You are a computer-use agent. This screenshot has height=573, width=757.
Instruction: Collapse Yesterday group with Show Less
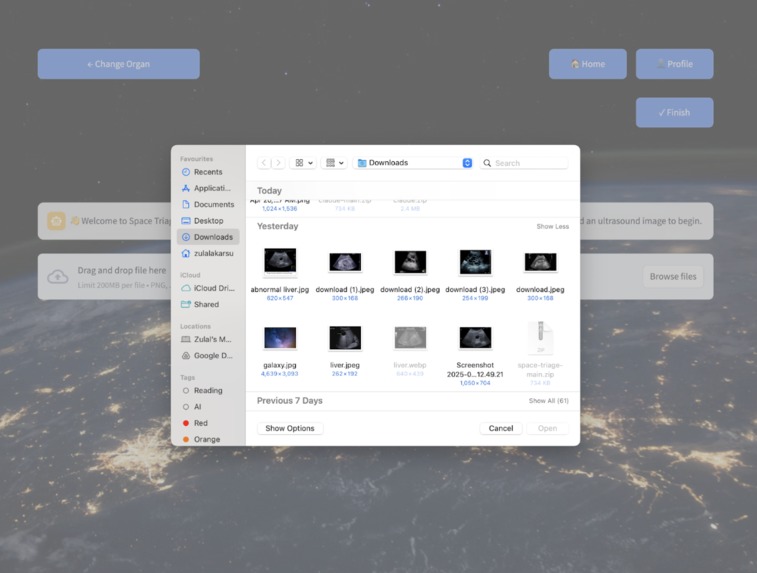coord(552,226)
